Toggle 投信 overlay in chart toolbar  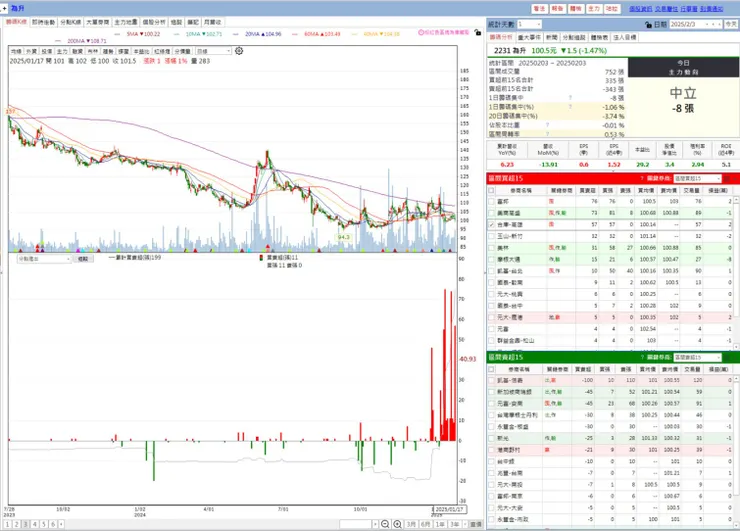coord(47,51)
